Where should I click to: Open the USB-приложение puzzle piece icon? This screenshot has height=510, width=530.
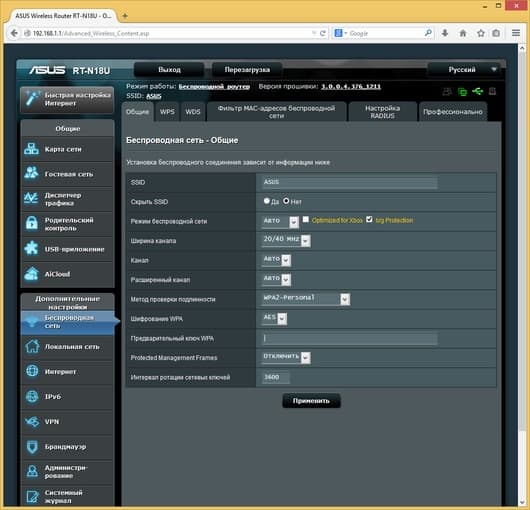point(31,248)
